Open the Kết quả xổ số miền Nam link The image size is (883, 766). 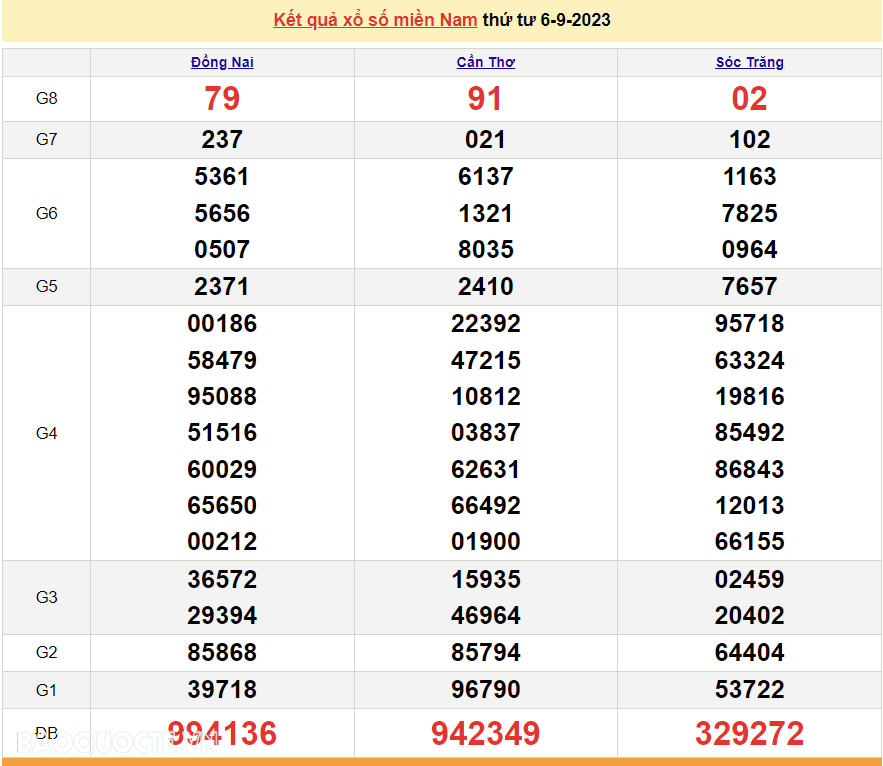(375, 20)
